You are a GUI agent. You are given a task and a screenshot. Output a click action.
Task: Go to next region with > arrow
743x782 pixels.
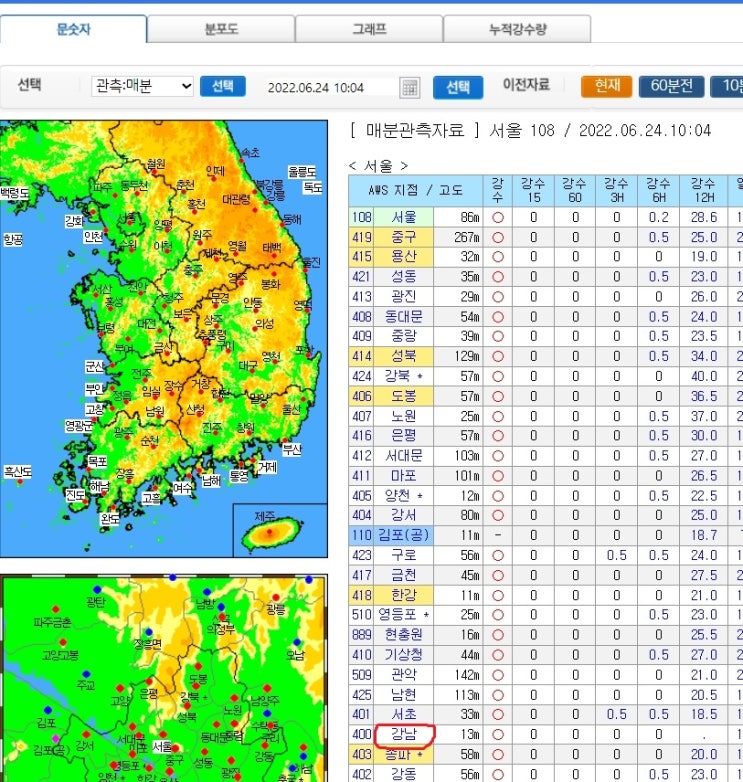[x=404, y=166]
